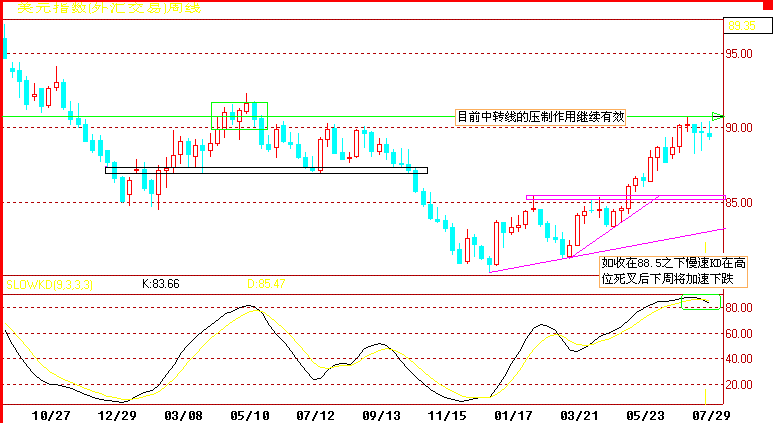The image size is (773, 423).
Task: Select the 07/12 date label
Action: 316,416
